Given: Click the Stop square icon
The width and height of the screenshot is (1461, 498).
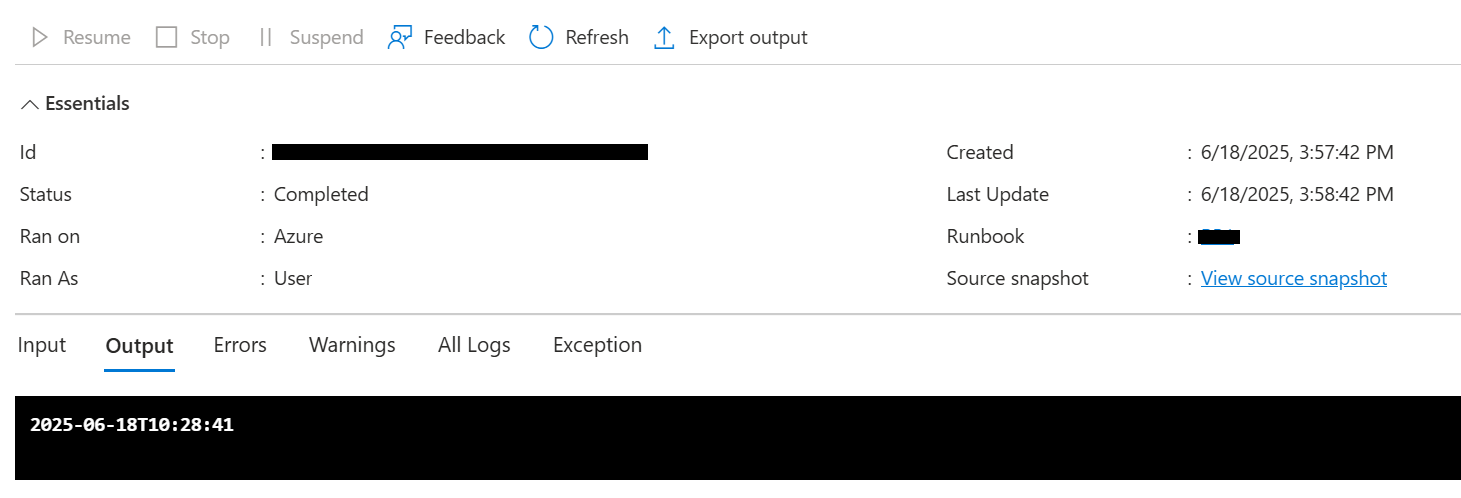Looking at the screenshot, I should [x=166, y=38].
